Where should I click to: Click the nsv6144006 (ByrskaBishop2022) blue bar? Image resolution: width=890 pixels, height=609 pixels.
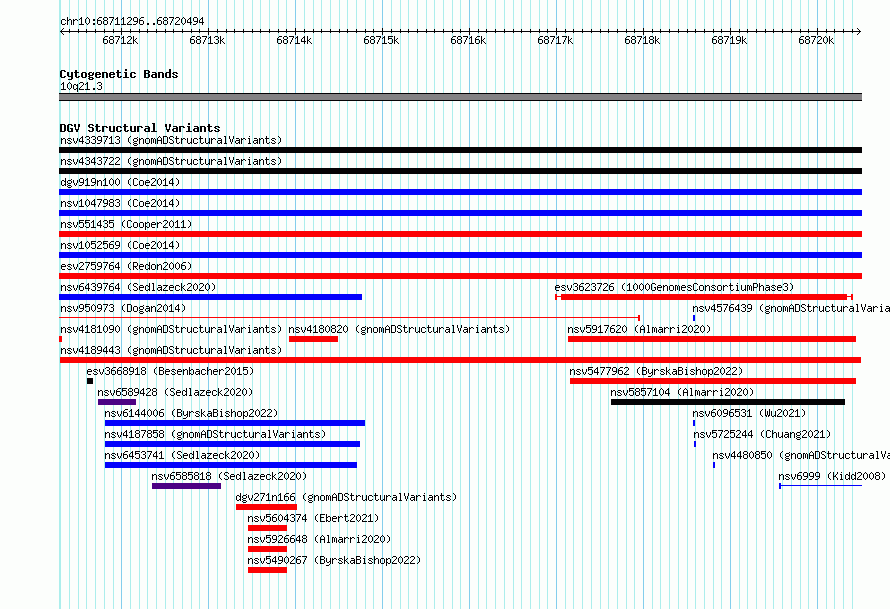click(x=235, y=423)
